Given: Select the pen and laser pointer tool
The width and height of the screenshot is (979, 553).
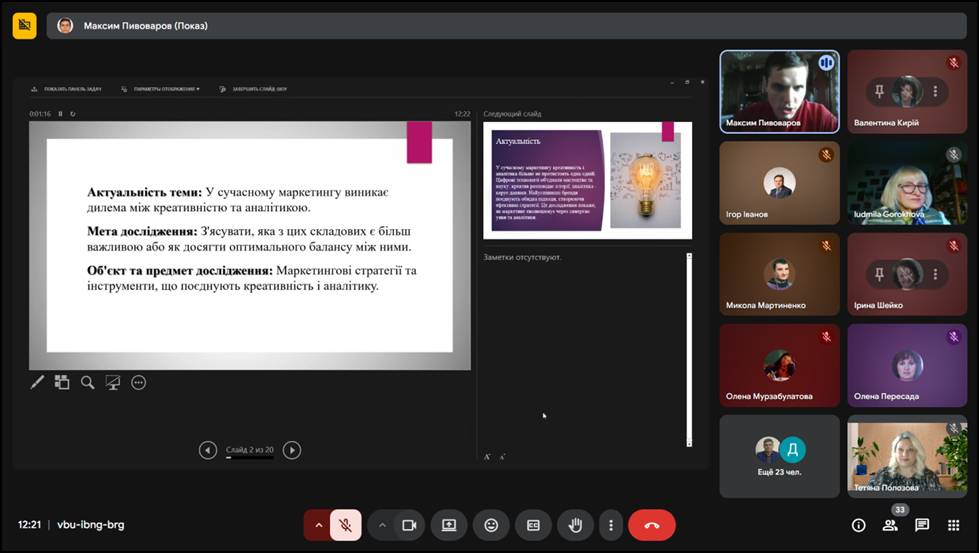Looking at the screenshot, I should pos(37,382).
